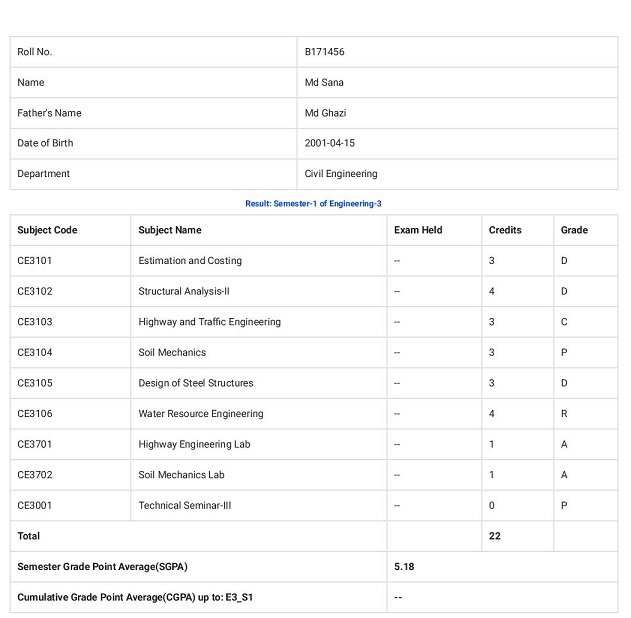Select subject code CE3702
The image size is (631, 618).
click(x=35, y=475)
